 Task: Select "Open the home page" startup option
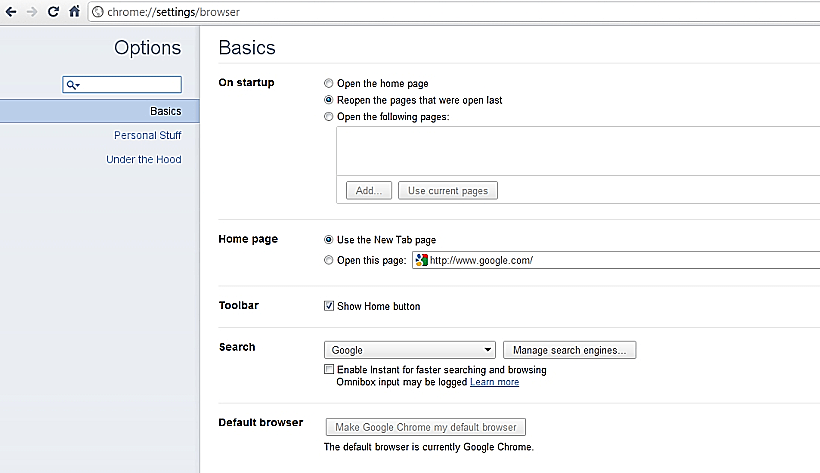click(x=329, y=84)
